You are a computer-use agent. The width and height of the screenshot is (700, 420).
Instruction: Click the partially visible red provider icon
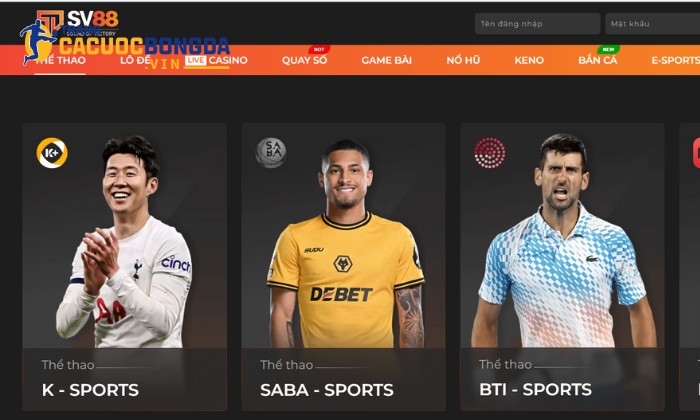(x=696, y=153)
